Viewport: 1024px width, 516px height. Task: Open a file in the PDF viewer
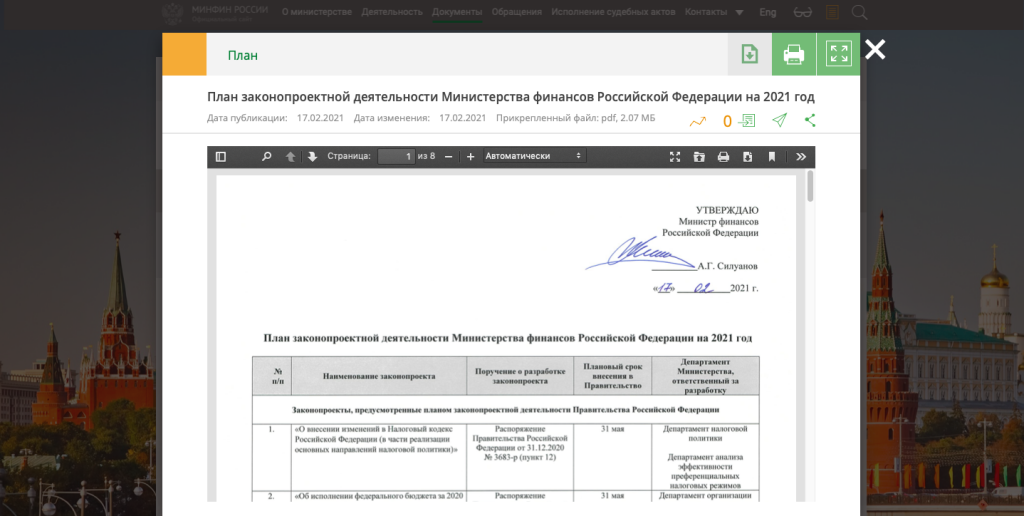coord(699,157)
